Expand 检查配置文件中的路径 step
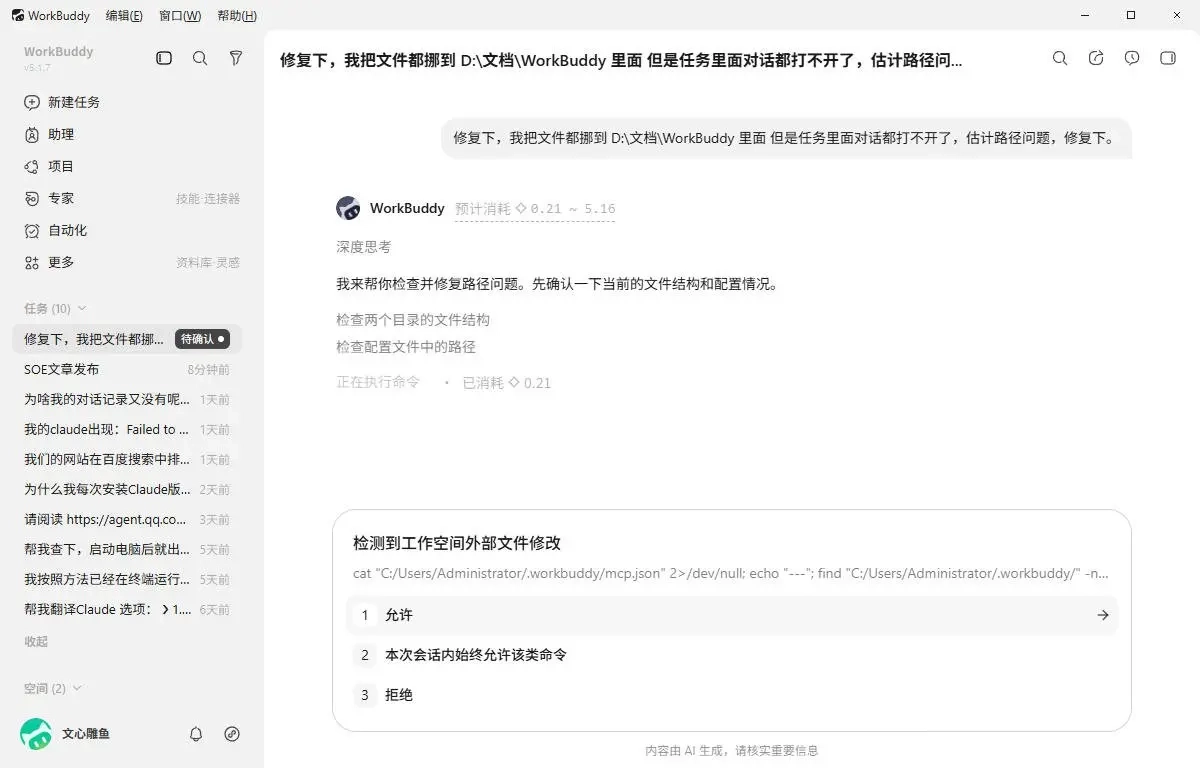The height and width of the screenshot is (768, 1200). 406,347
